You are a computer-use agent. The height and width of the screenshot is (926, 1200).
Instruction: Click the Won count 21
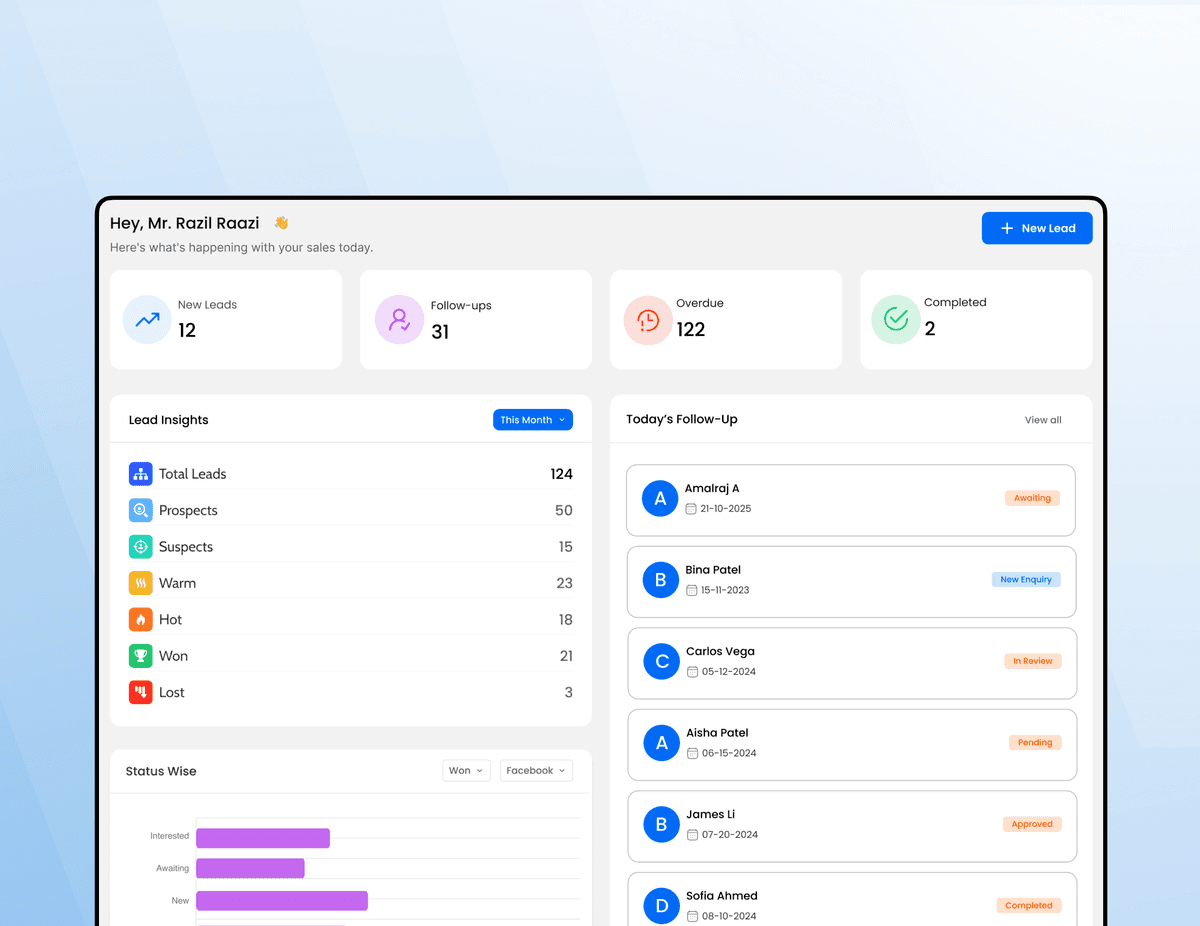566,656
